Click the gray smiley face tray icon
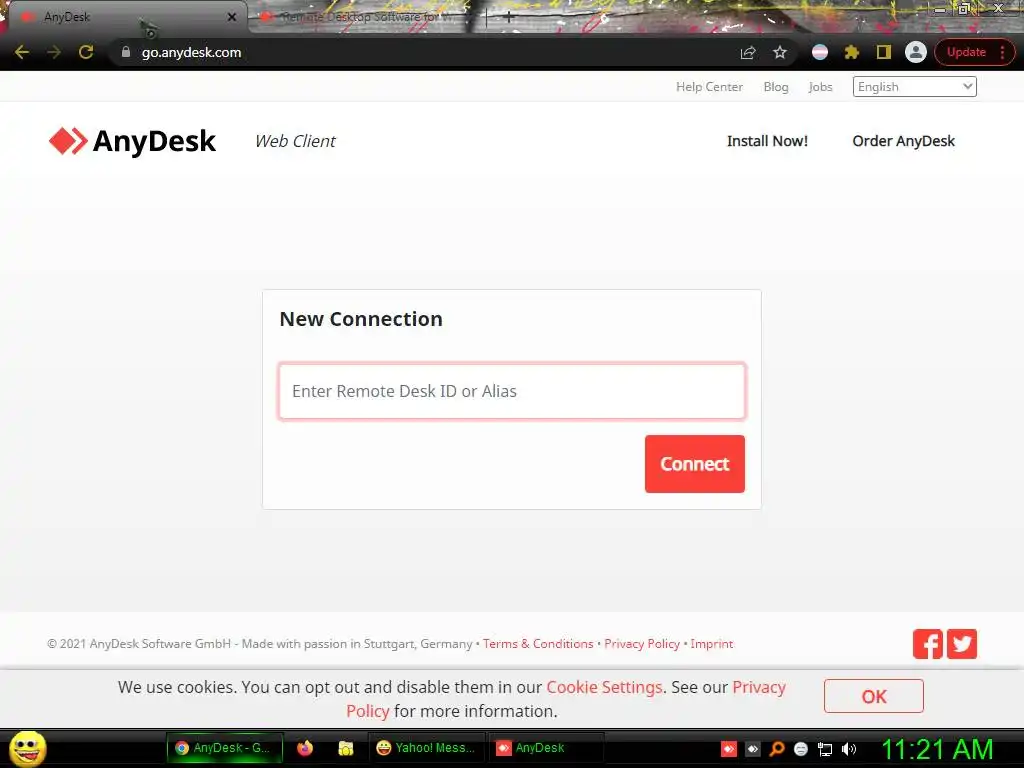This screenshot has width=1024, height=768. (801, 749)
